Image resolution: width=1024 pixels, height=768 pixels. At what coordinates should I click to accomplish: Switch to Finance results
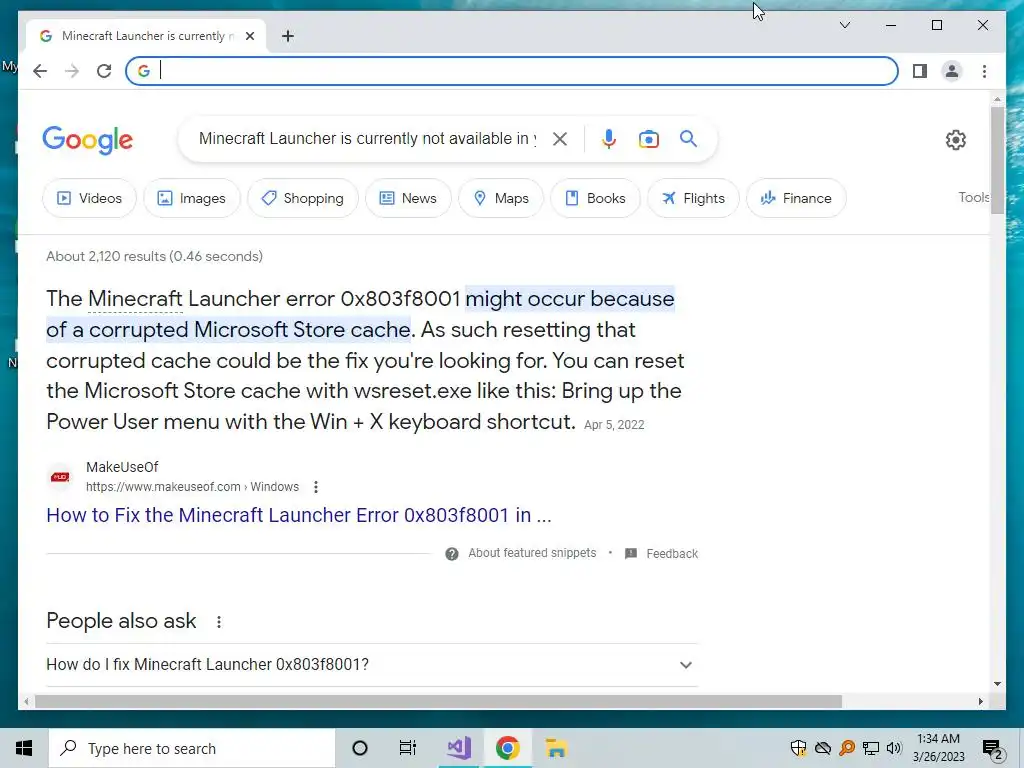pyautogui.click(x=796, y=199)
